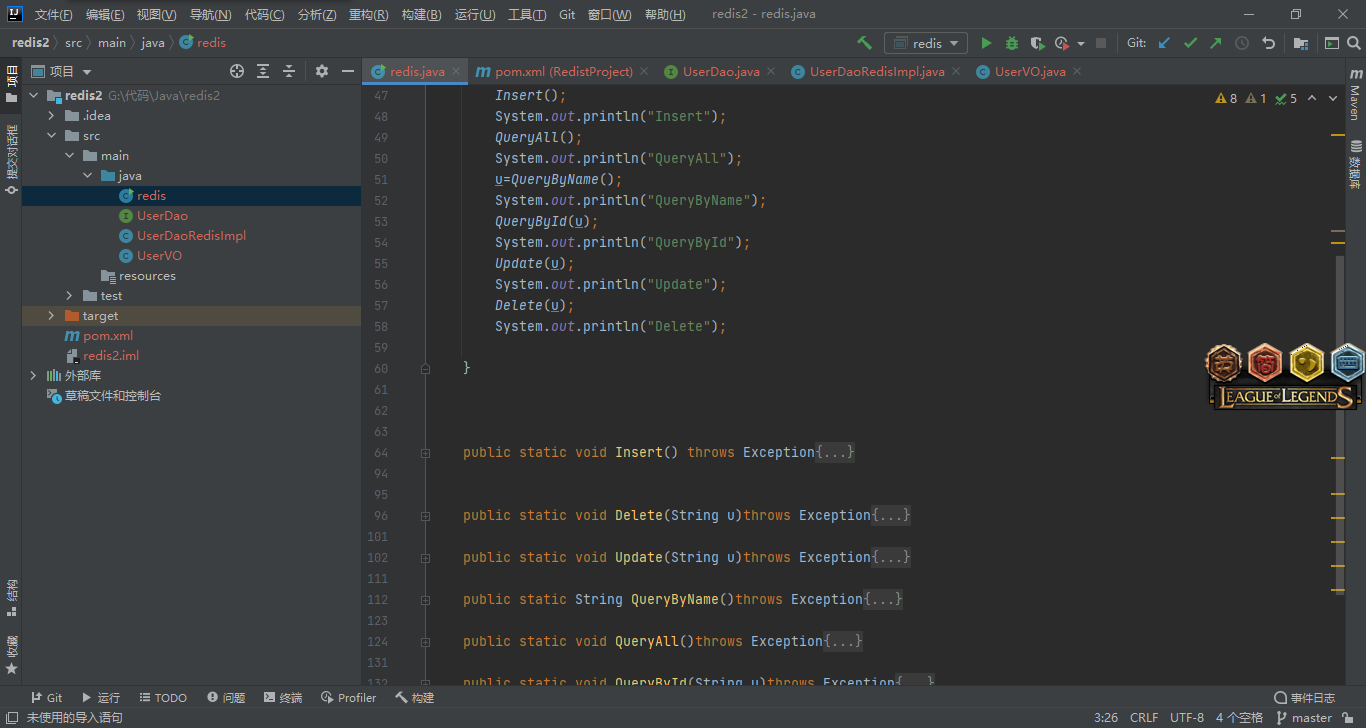Start debugging with the bug icon

(1011, 43)
